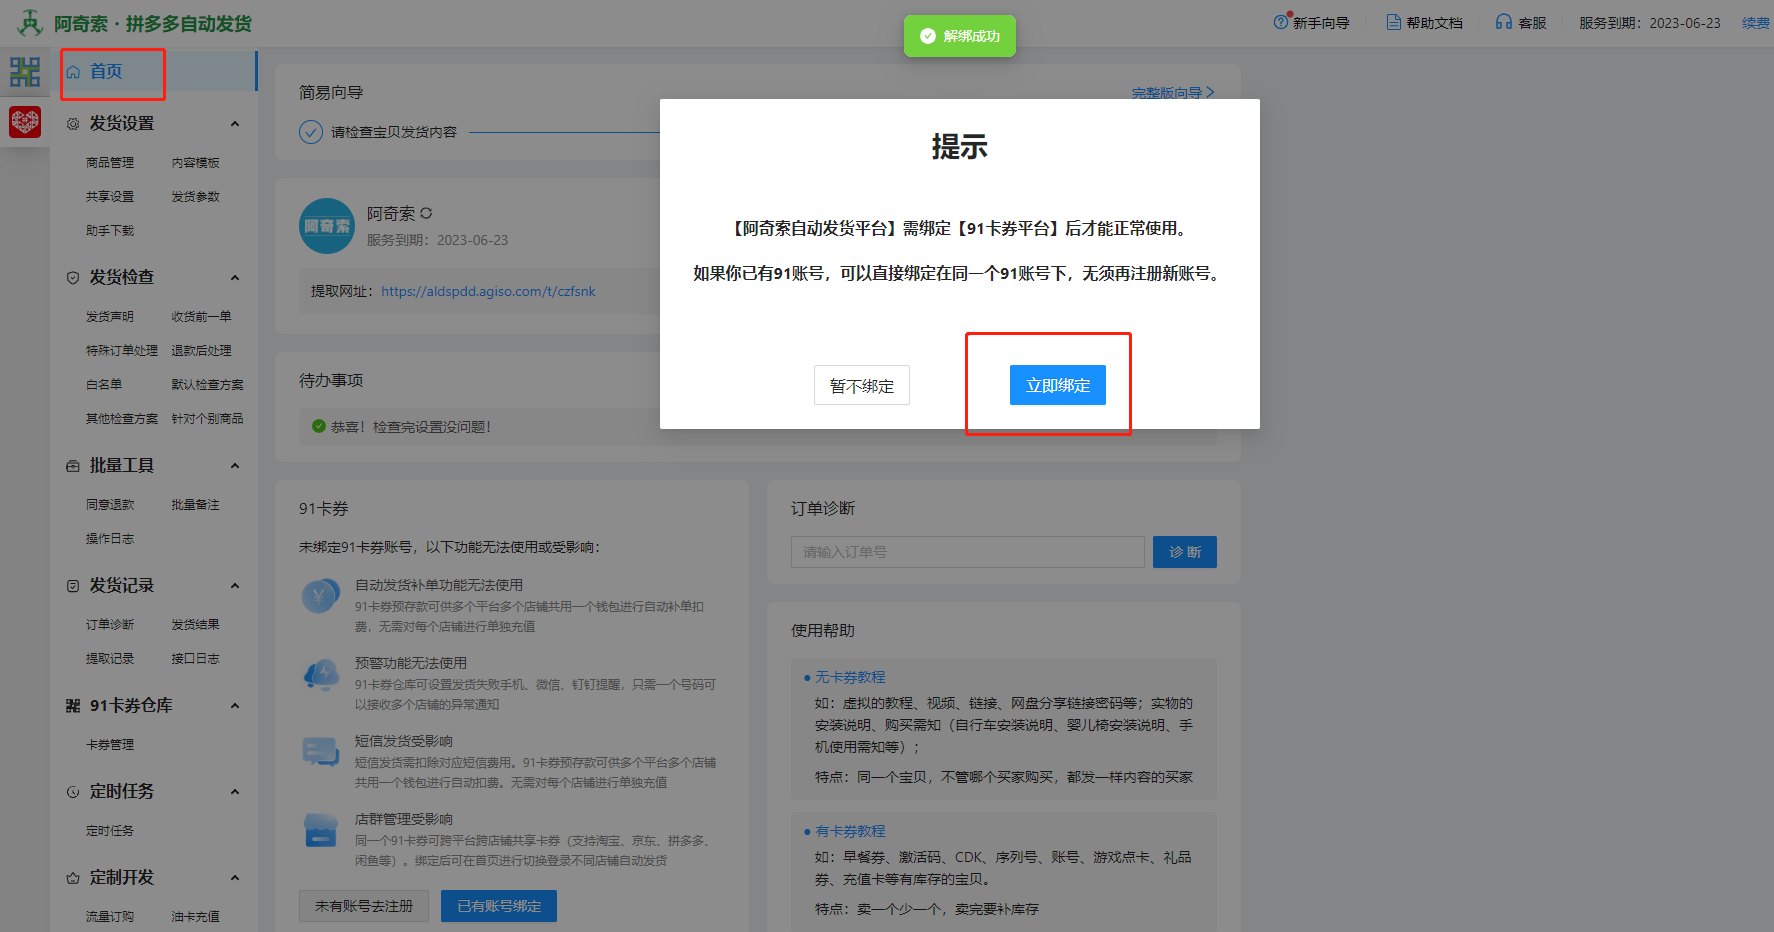The height and width of the screenshot is (932, 1774).
Task: Collapse the 批量工具 section chevron
Action: point(235,466)
